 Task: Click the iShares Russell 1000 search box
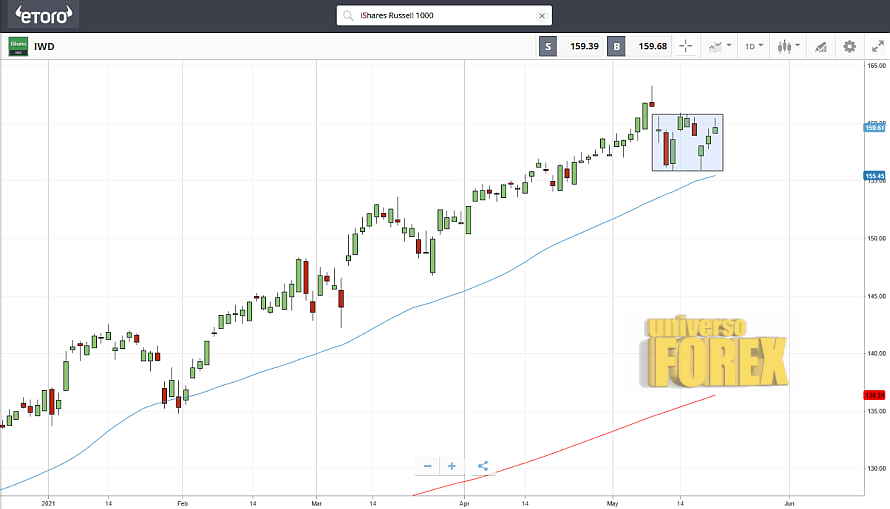(x=445, y=16)
